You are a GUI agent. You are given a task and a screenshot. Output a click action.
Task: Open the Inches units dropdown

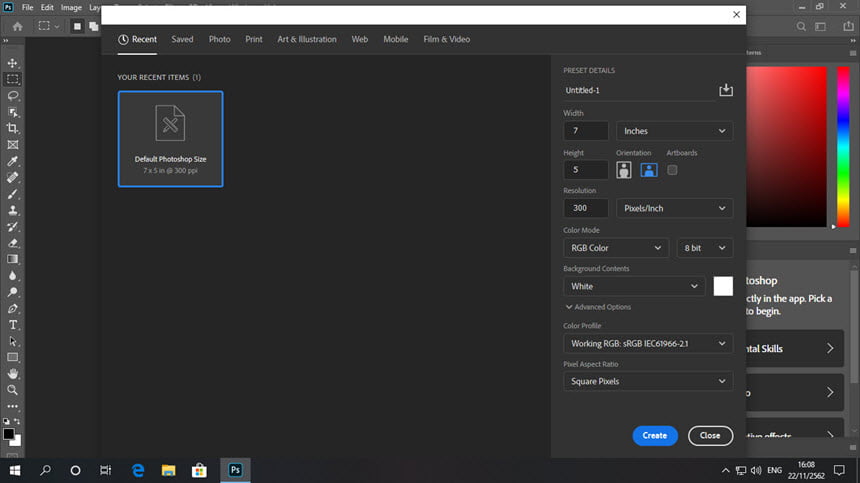coord(674,131)
